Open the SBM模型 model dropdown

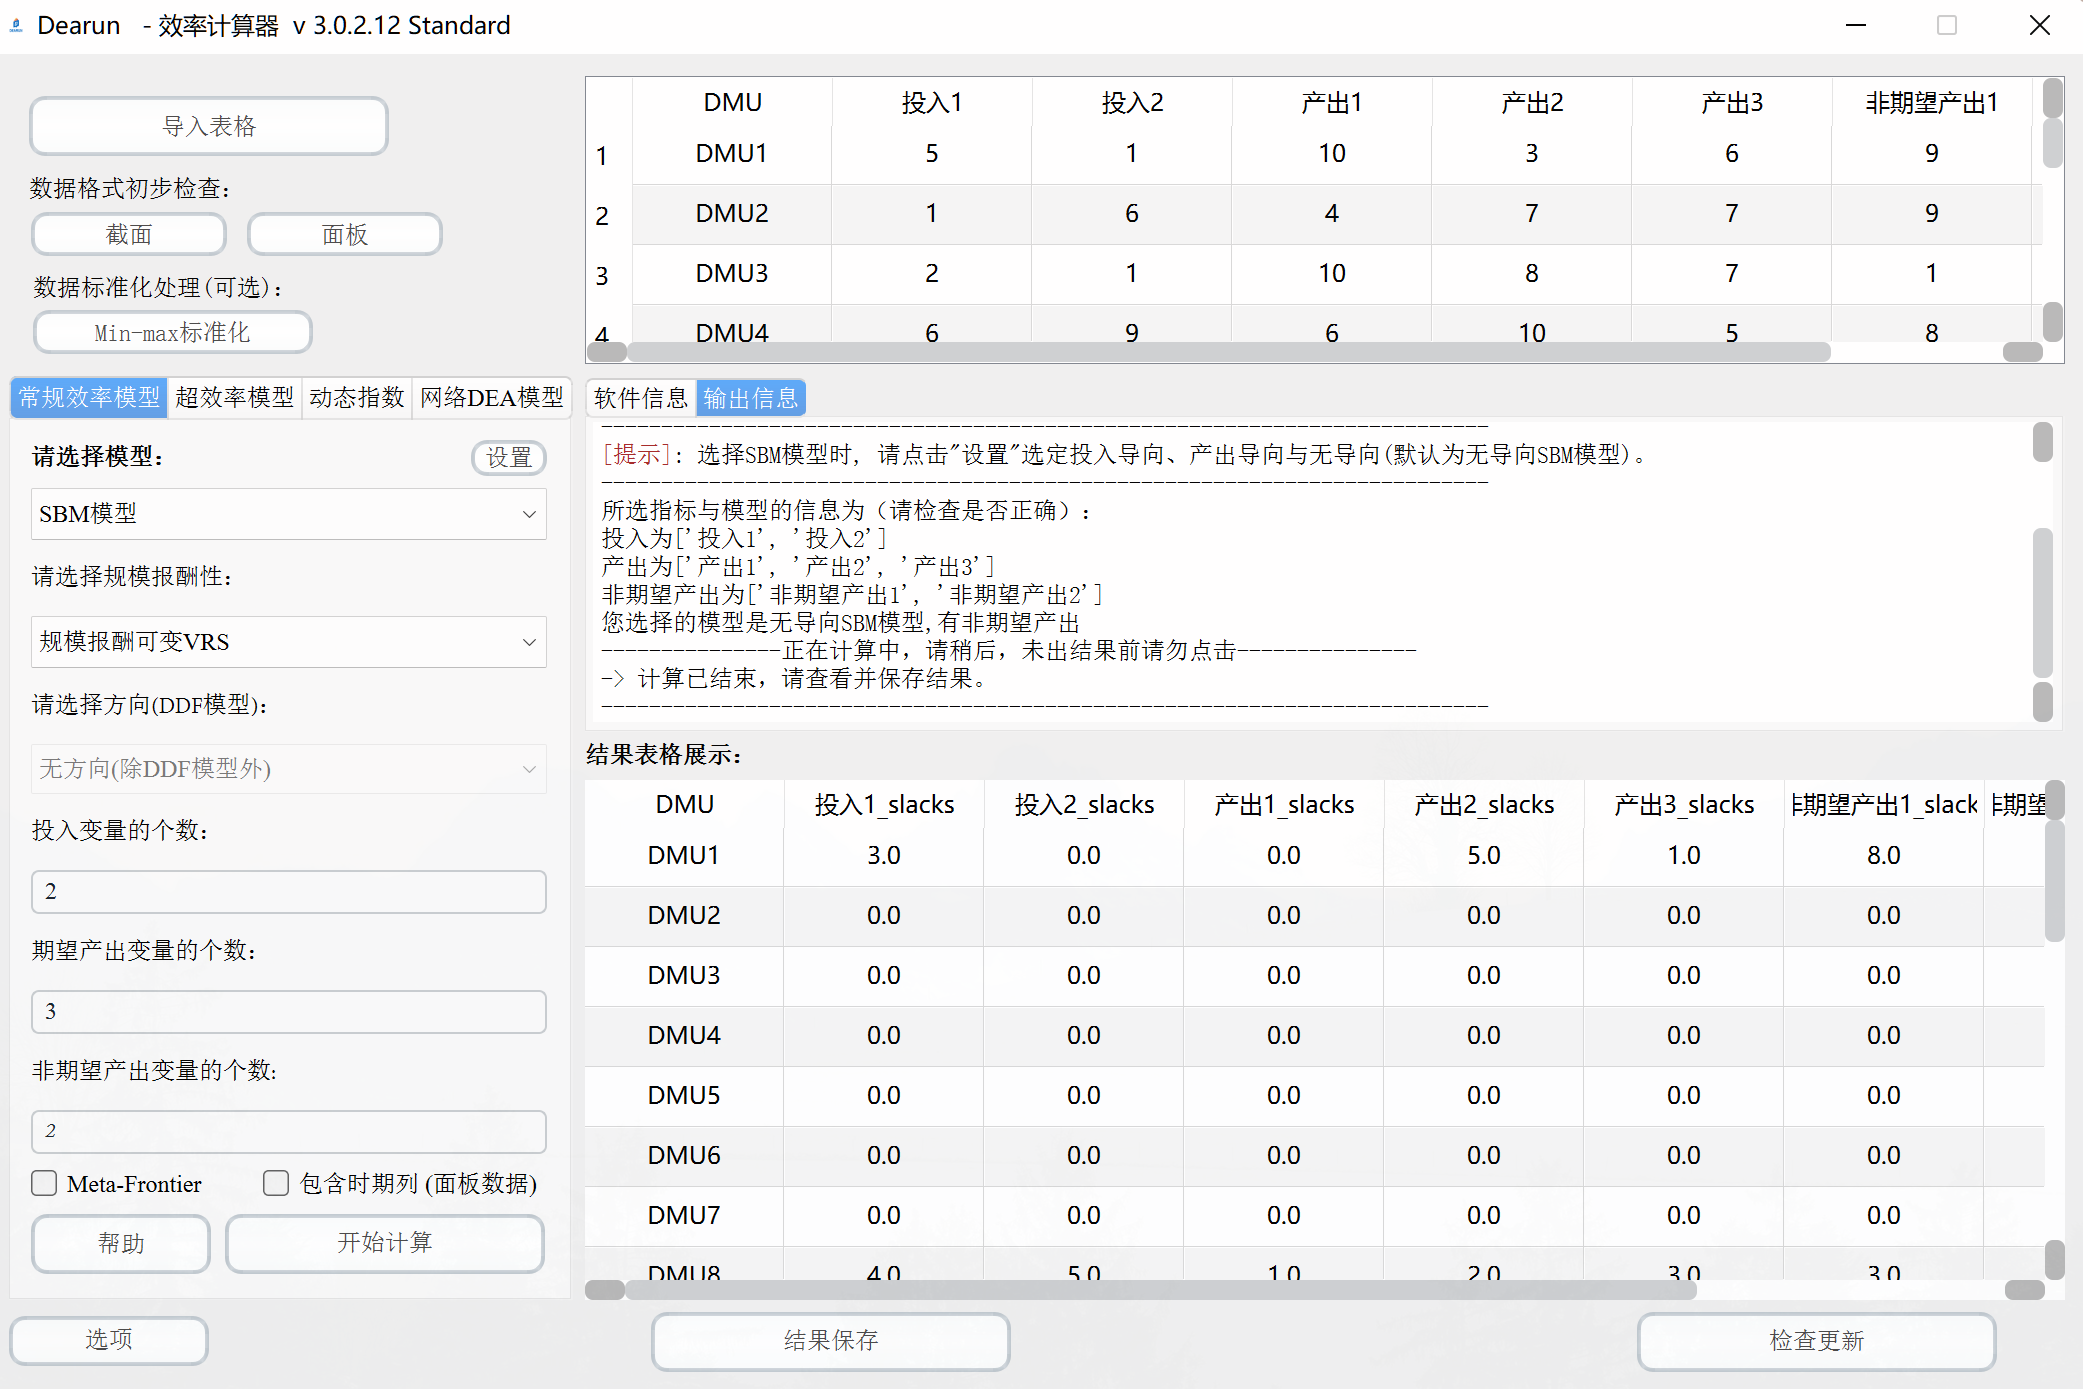[288, 514]
